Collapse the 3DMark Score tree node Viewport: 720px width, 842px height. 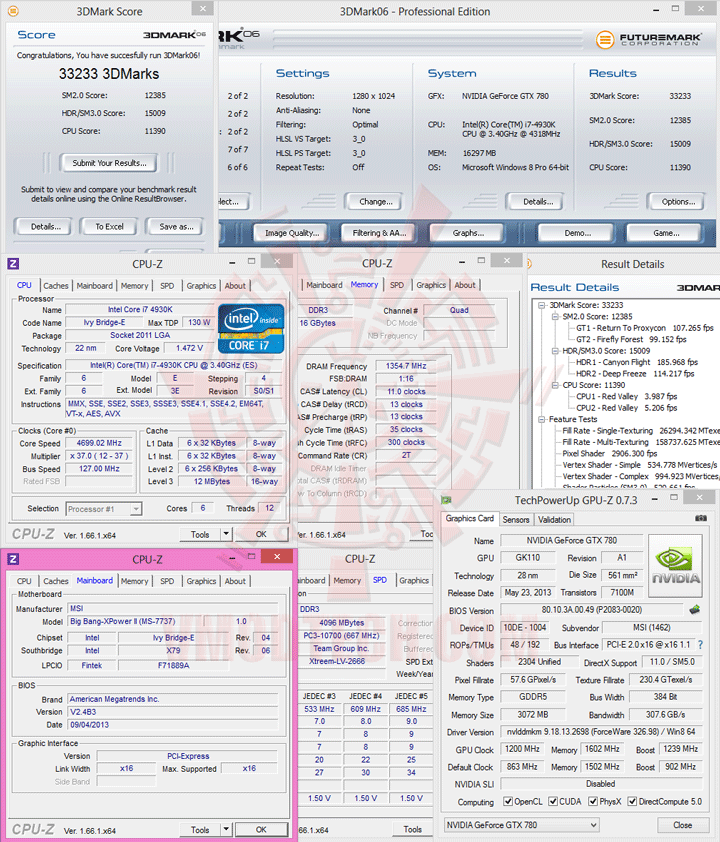pos(542,305)
